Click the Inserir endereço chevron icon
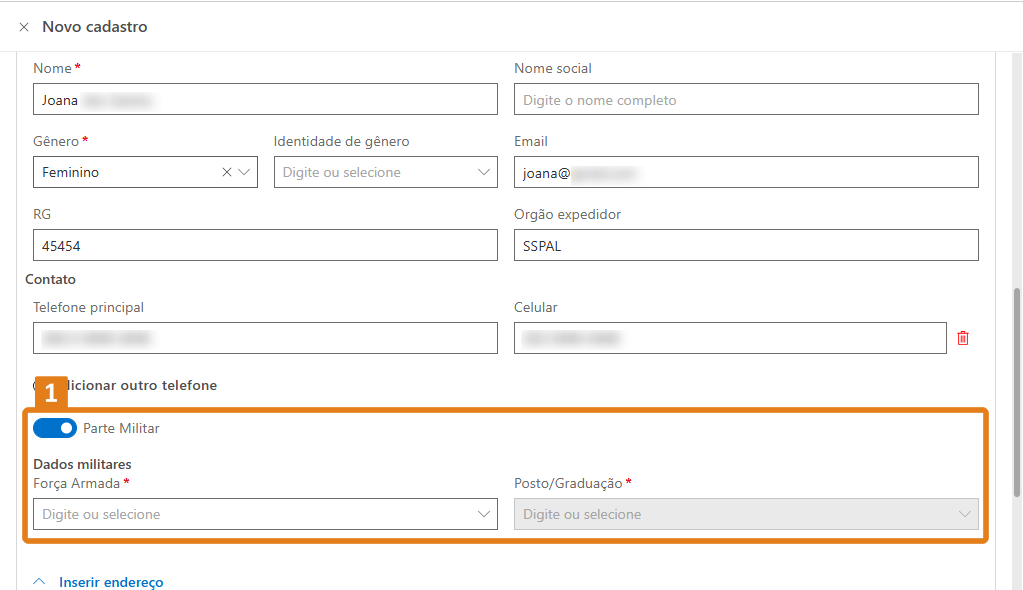The width and height of the screenshot is (1023, 590). click(x=41, y=581)
